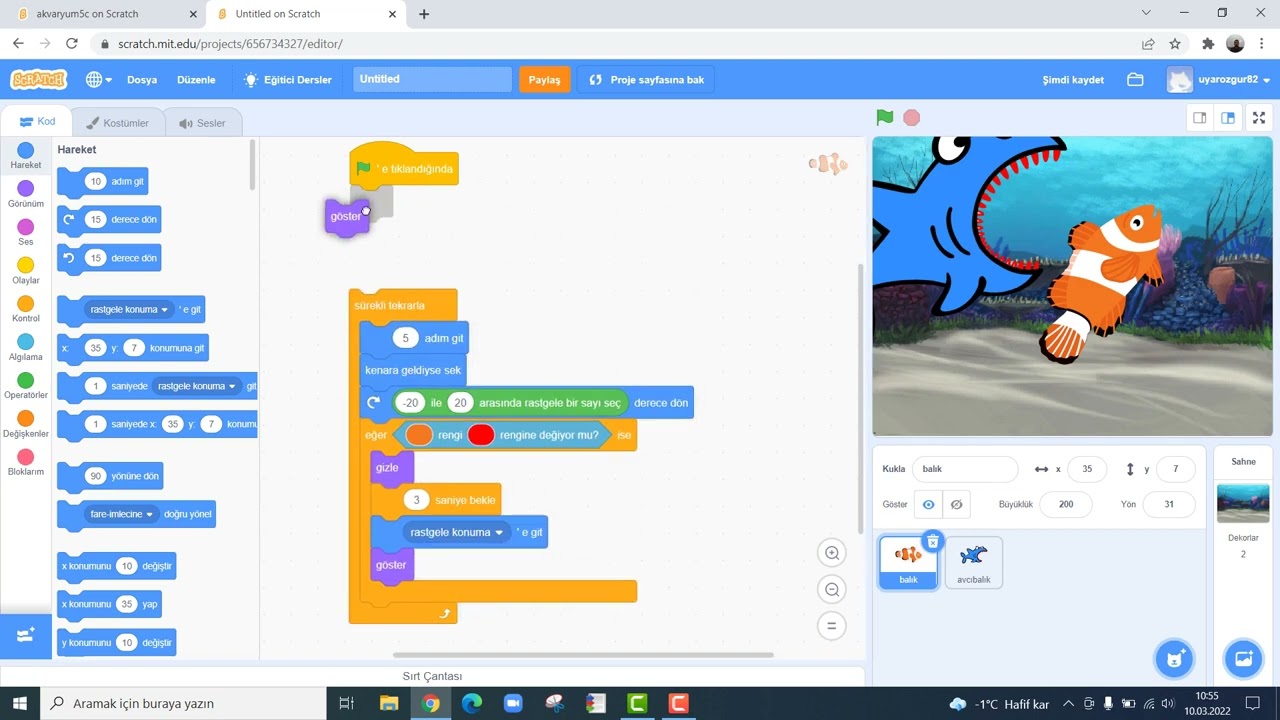The width and height of the screenshot is (1280, 720).
Task: Select the Algılama block category
Action: tap(26, 348)
